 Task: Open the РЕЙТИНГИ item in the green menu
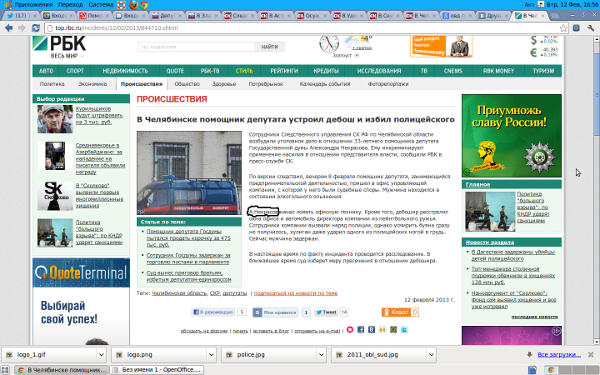(x=284, y=71)
